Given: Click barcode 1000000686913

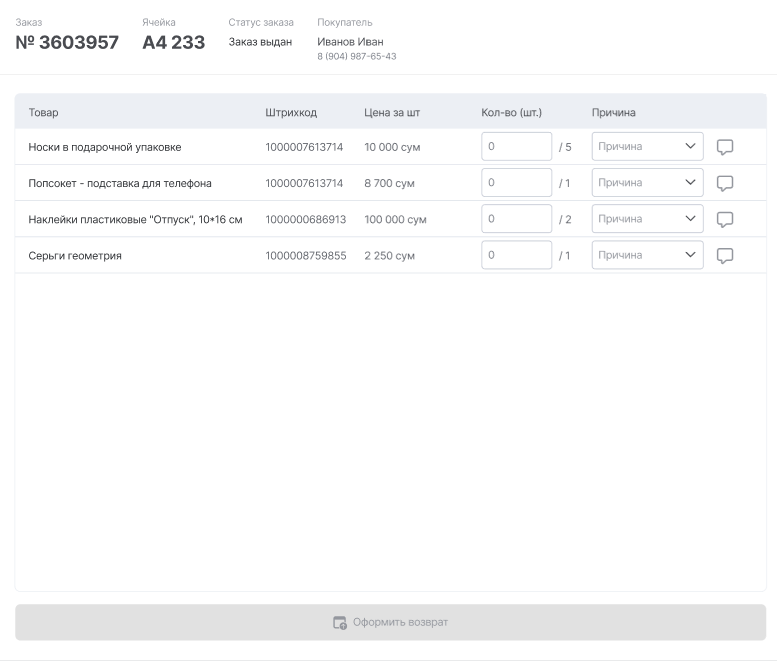Looking at the screenshot, I should tap(306, 220).
